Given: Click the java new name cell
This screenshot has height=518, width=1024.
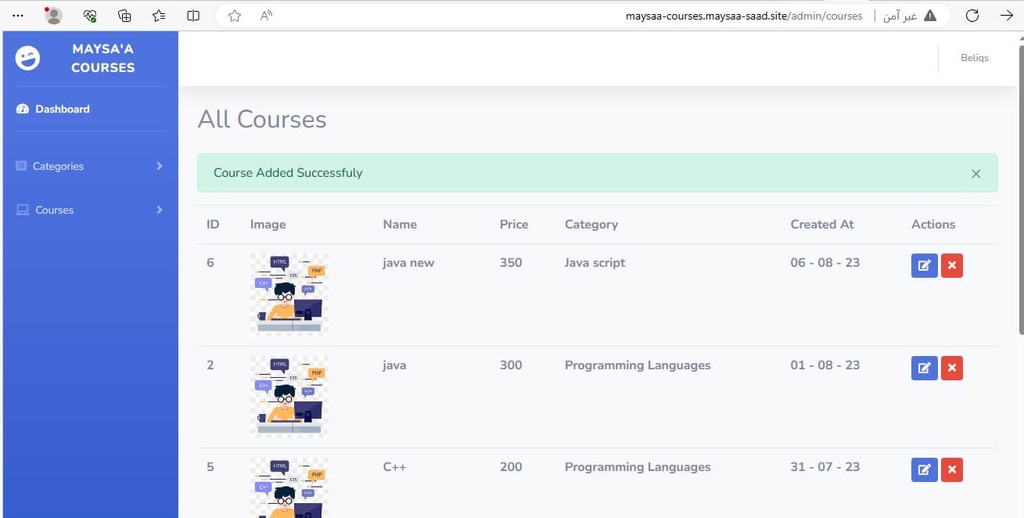Looking at the screenshot, I should (x=408, y=263).
